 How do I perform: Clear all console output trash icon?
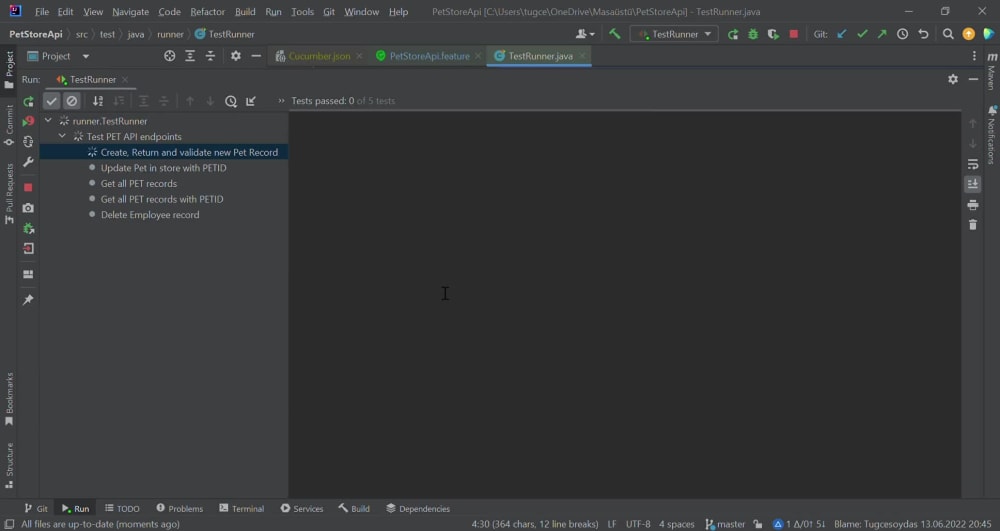(x=973, y=224)
